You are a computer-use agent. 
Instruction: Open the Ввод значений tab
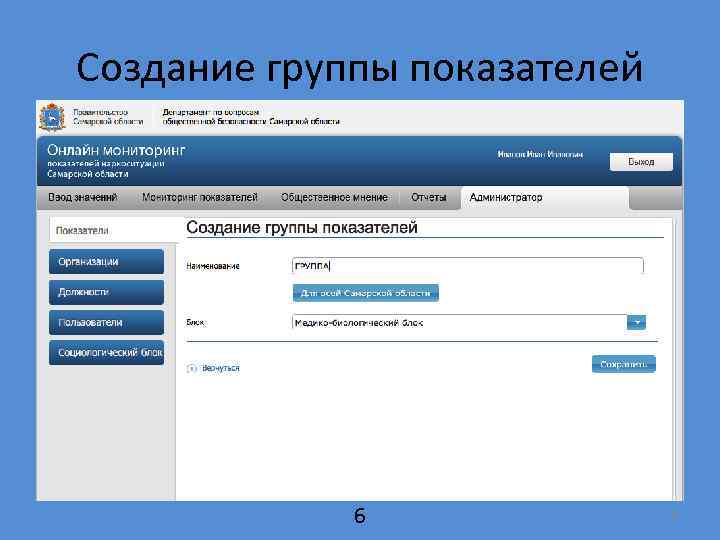(83, 197)
